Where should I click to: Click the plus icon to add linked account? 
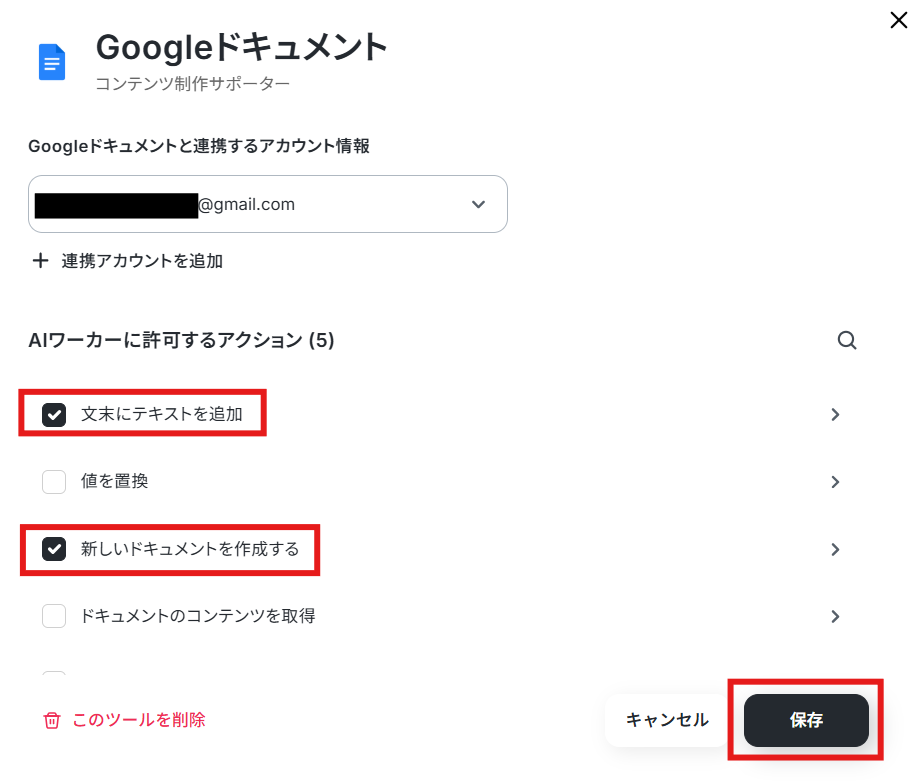tap(40, 260)
